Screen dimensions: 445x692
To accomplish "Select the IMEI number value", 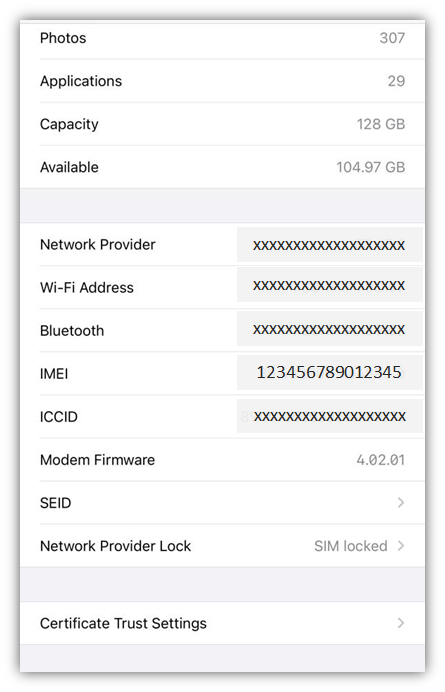I will [329, 372].
